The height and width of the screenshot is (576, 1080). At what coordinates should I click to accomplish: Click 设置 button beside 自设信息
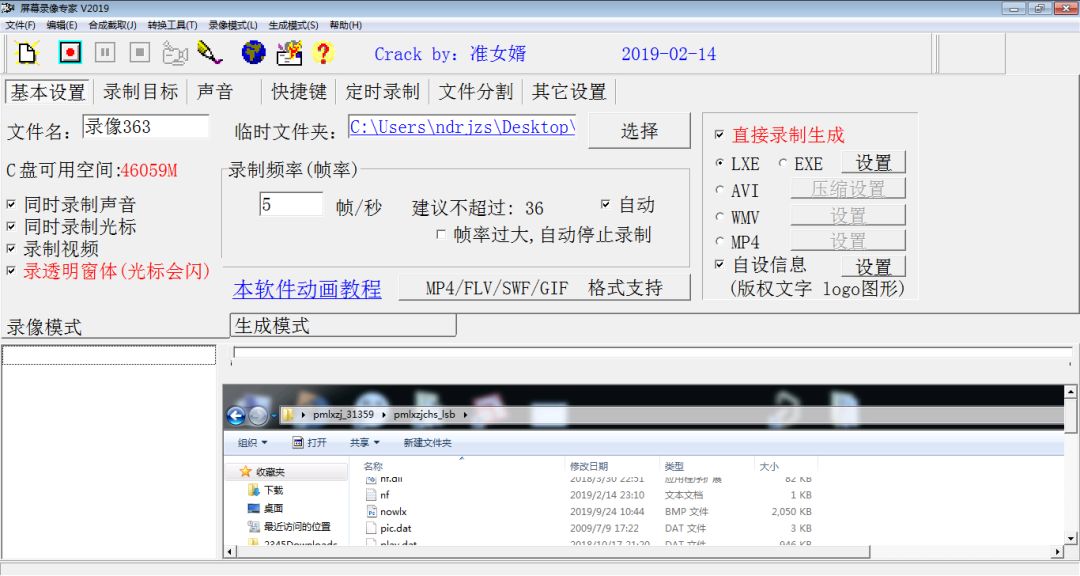point(873,266)
